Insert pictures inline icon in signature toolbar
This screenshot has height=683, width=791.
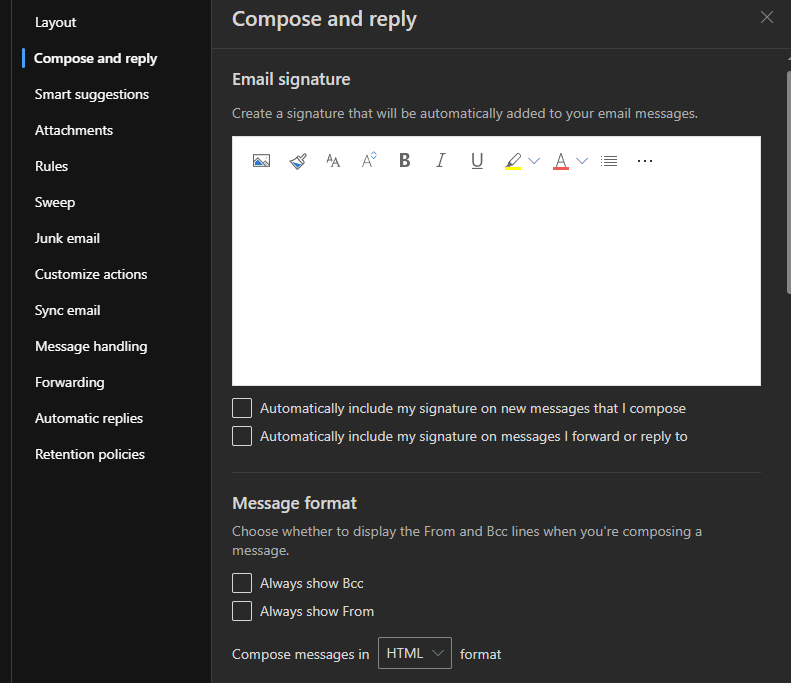(x=261, y=161)
